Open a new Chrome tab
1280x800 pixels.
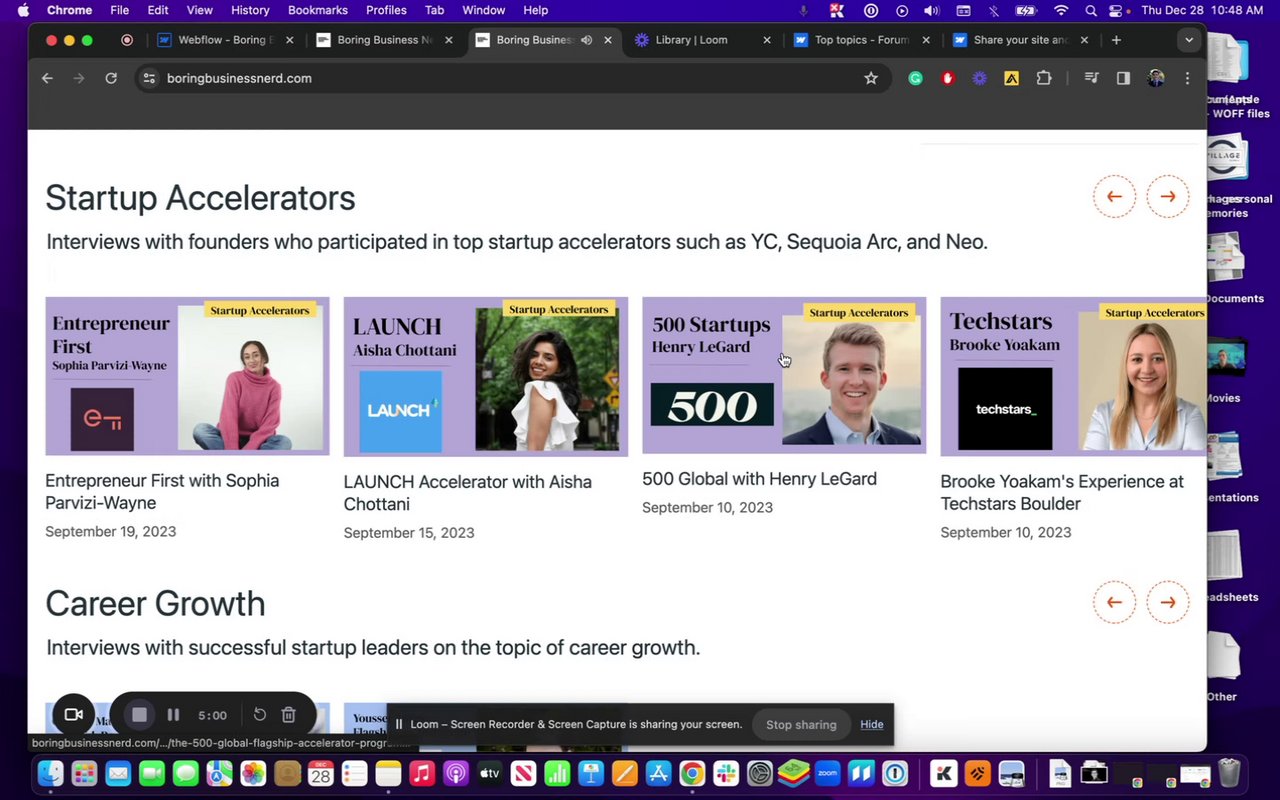(x=1116, y=40)
